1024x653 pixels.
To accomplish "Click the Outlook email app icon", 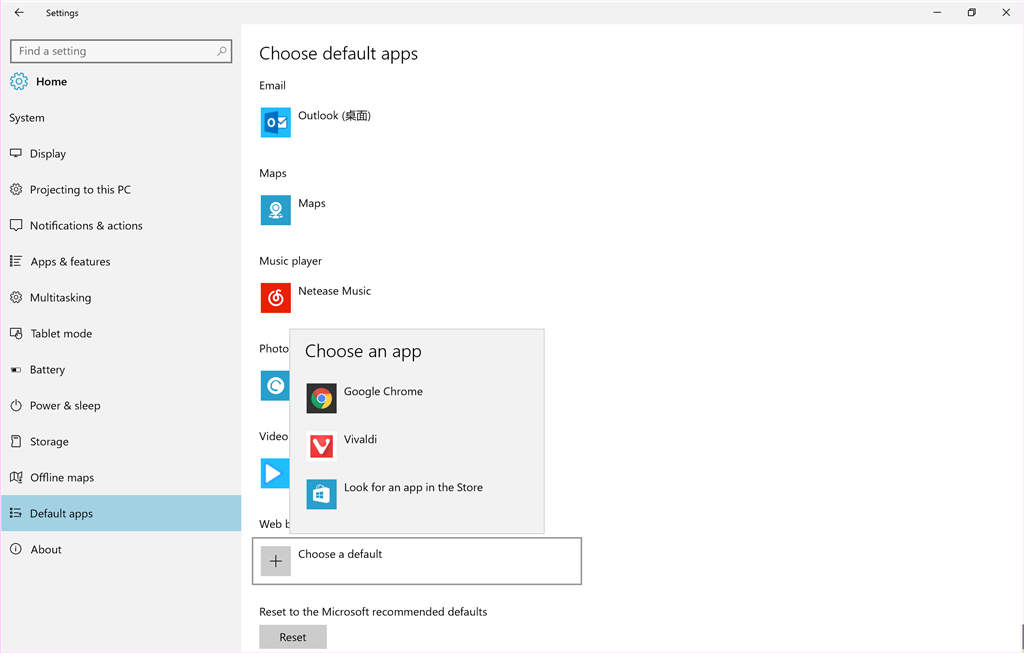I will pyautogui.click(x=276, y=123).
